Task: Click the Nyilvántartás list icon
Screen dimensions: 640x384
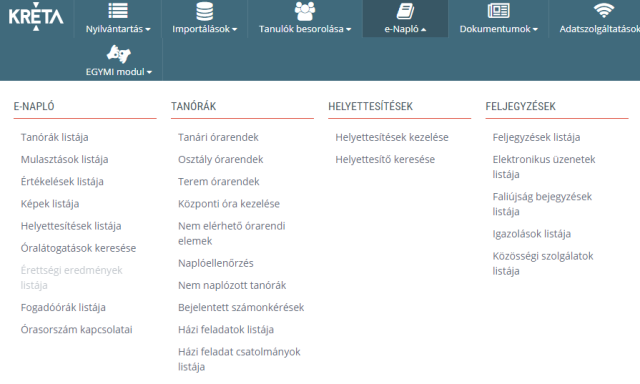Action: [118, 11]
